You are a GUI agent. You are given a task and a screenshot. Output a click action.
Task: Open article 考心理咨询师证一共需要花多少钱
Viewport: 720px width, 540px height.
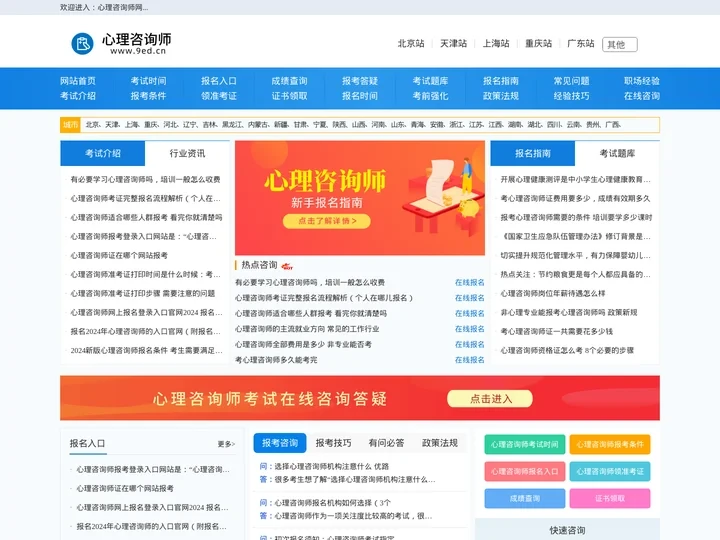click(x=557, y=332)
